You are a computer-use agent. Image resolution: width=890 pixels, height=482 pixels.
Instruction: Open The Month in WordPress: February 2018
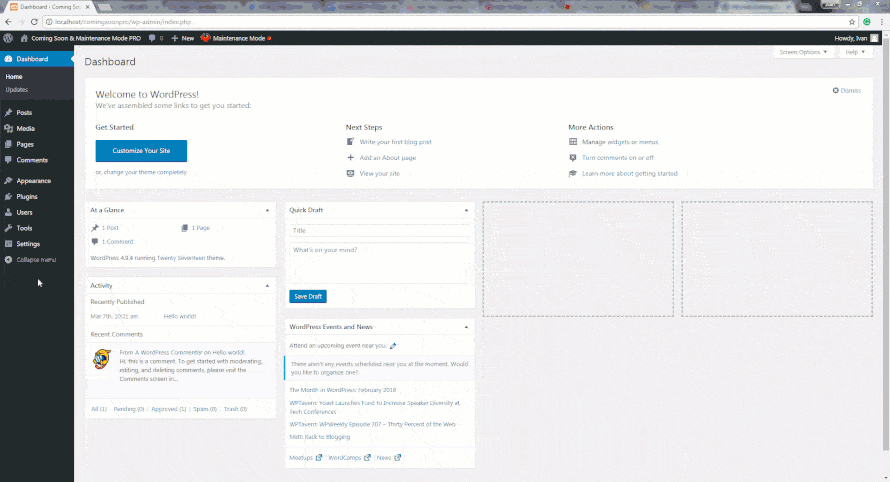(x=343, y=390)
